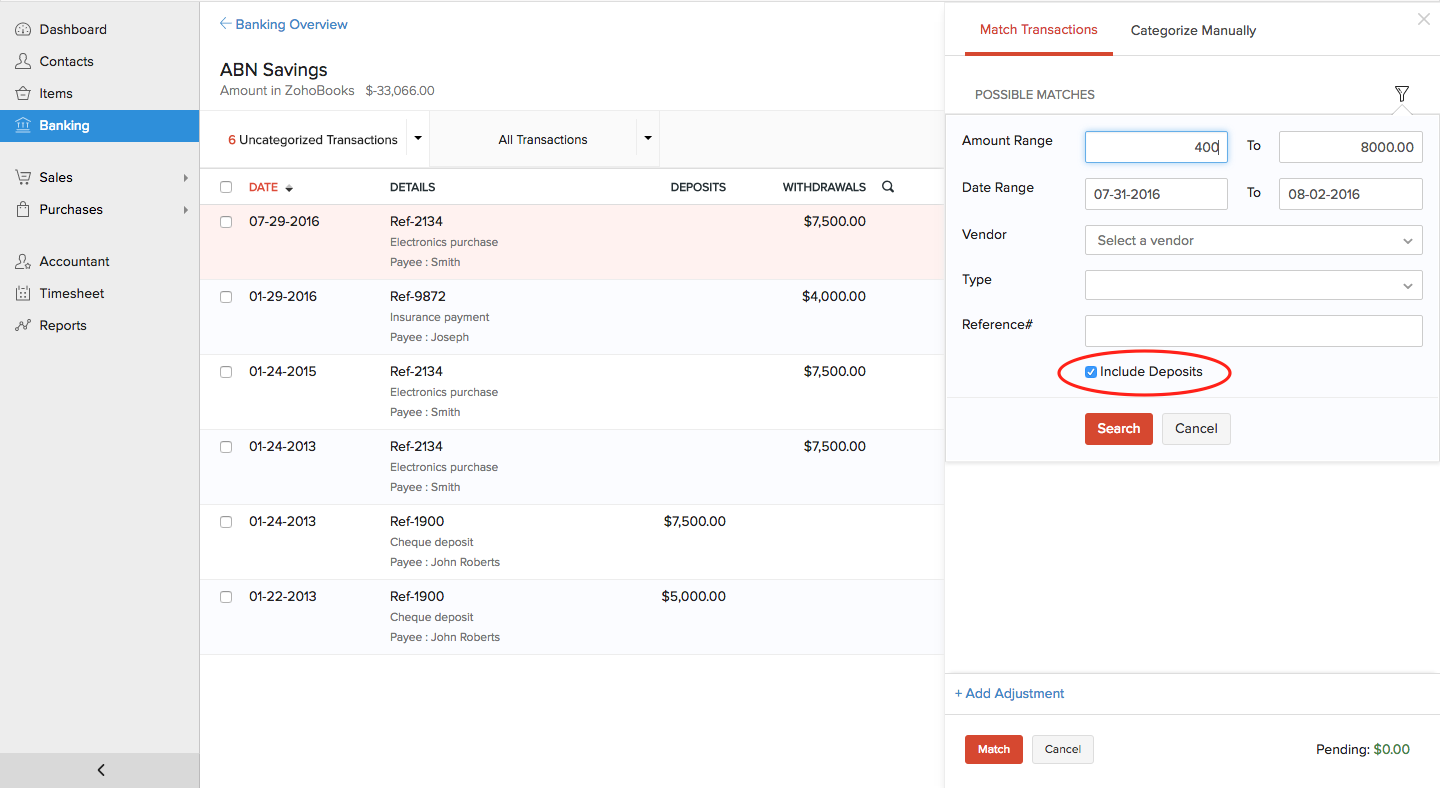This screenshot has height=788, width=1440.
Task: Select Contacts in the sidebar
Action: [x=66, y=61]
